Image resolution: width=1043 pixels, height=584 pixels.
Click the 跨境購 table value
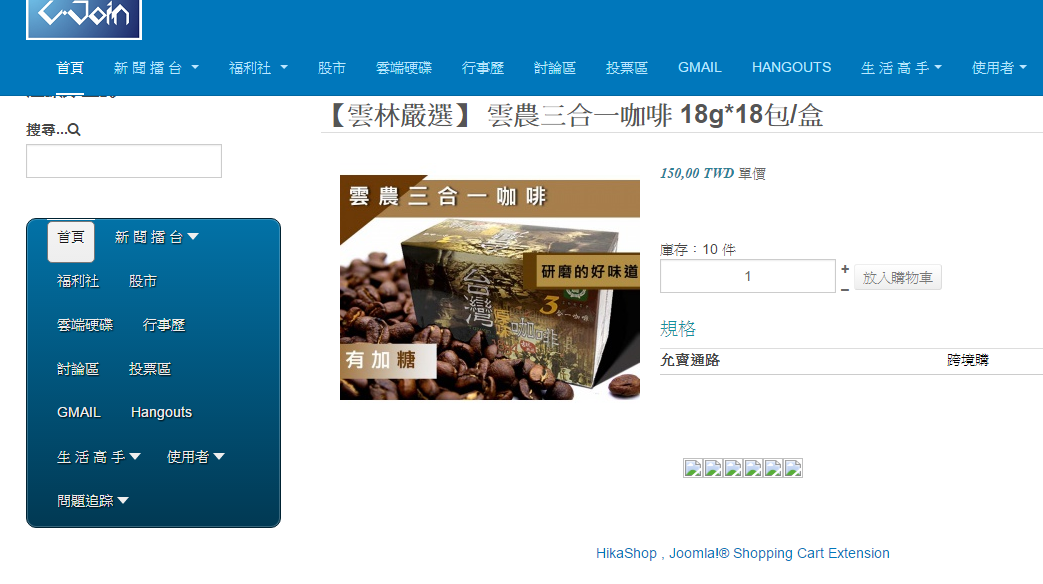click(x=968, y=361)
